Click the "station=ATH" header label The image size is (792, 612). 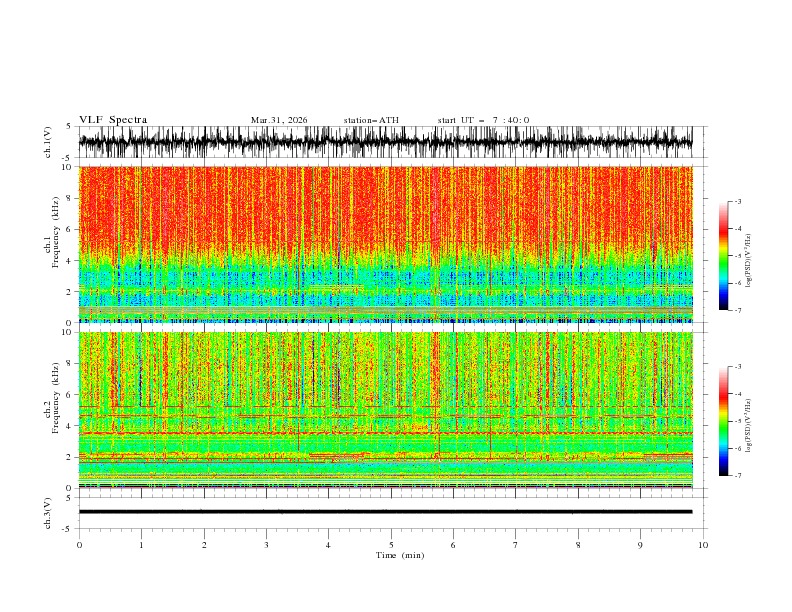tap(371, 120)
